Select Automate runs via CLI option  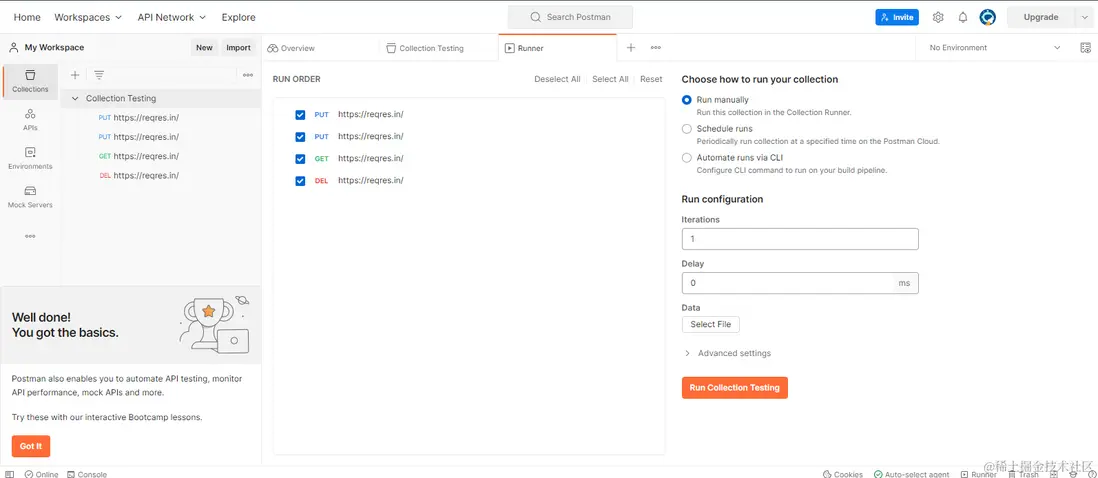(x=687, y=158)
